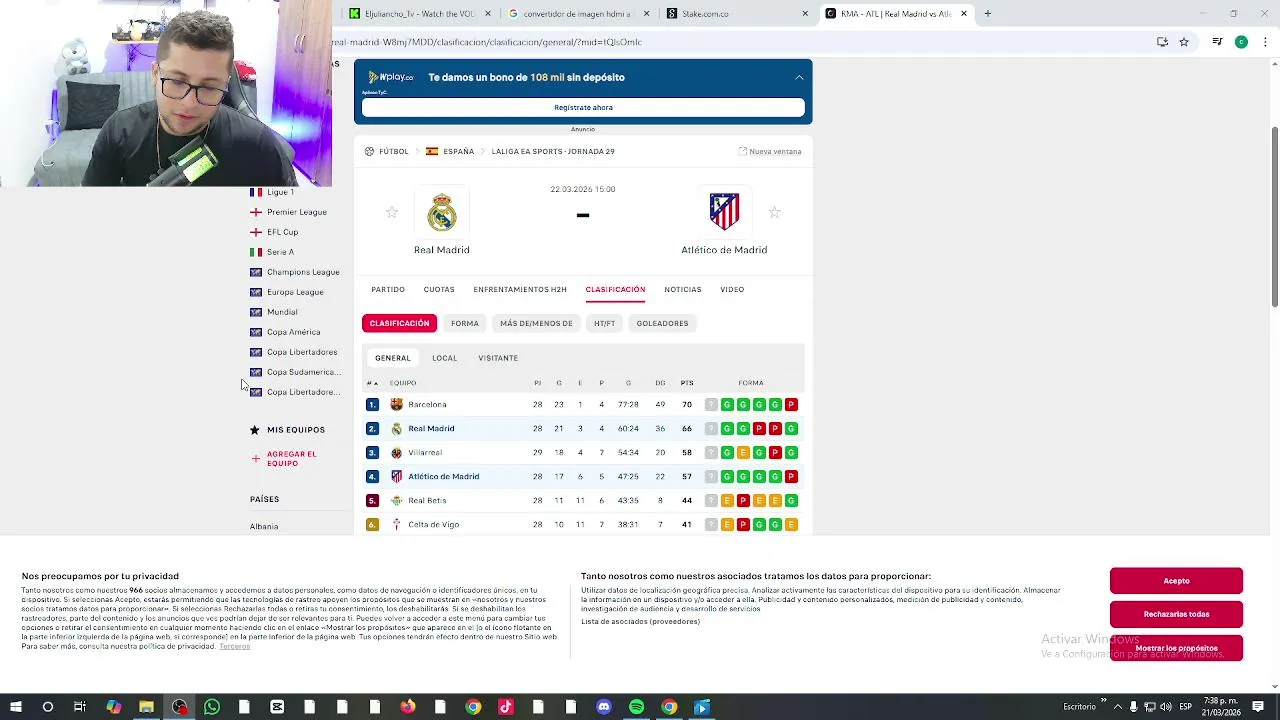Open Real Betis team row
This screenshot has width=1280, height=720.
(583, 500)
